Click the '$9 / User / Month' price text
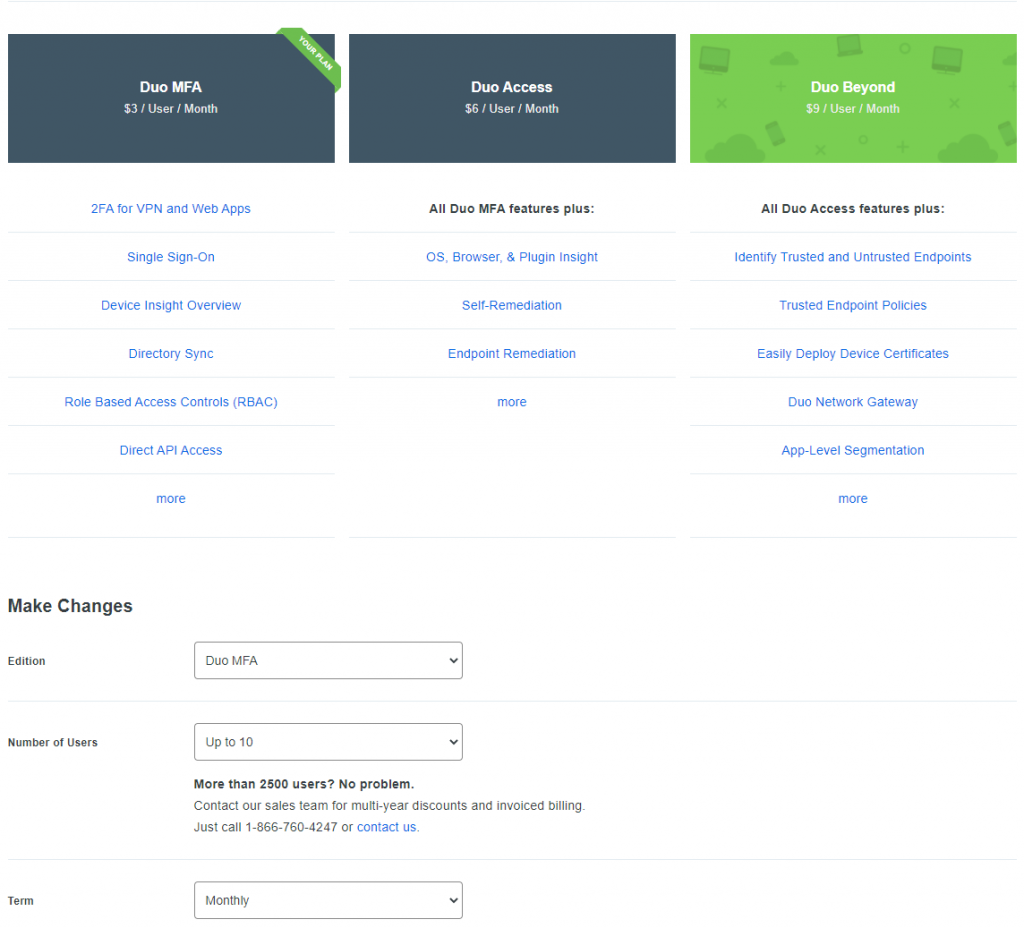Screen dimensions: 1024x928 coord(853,108)
